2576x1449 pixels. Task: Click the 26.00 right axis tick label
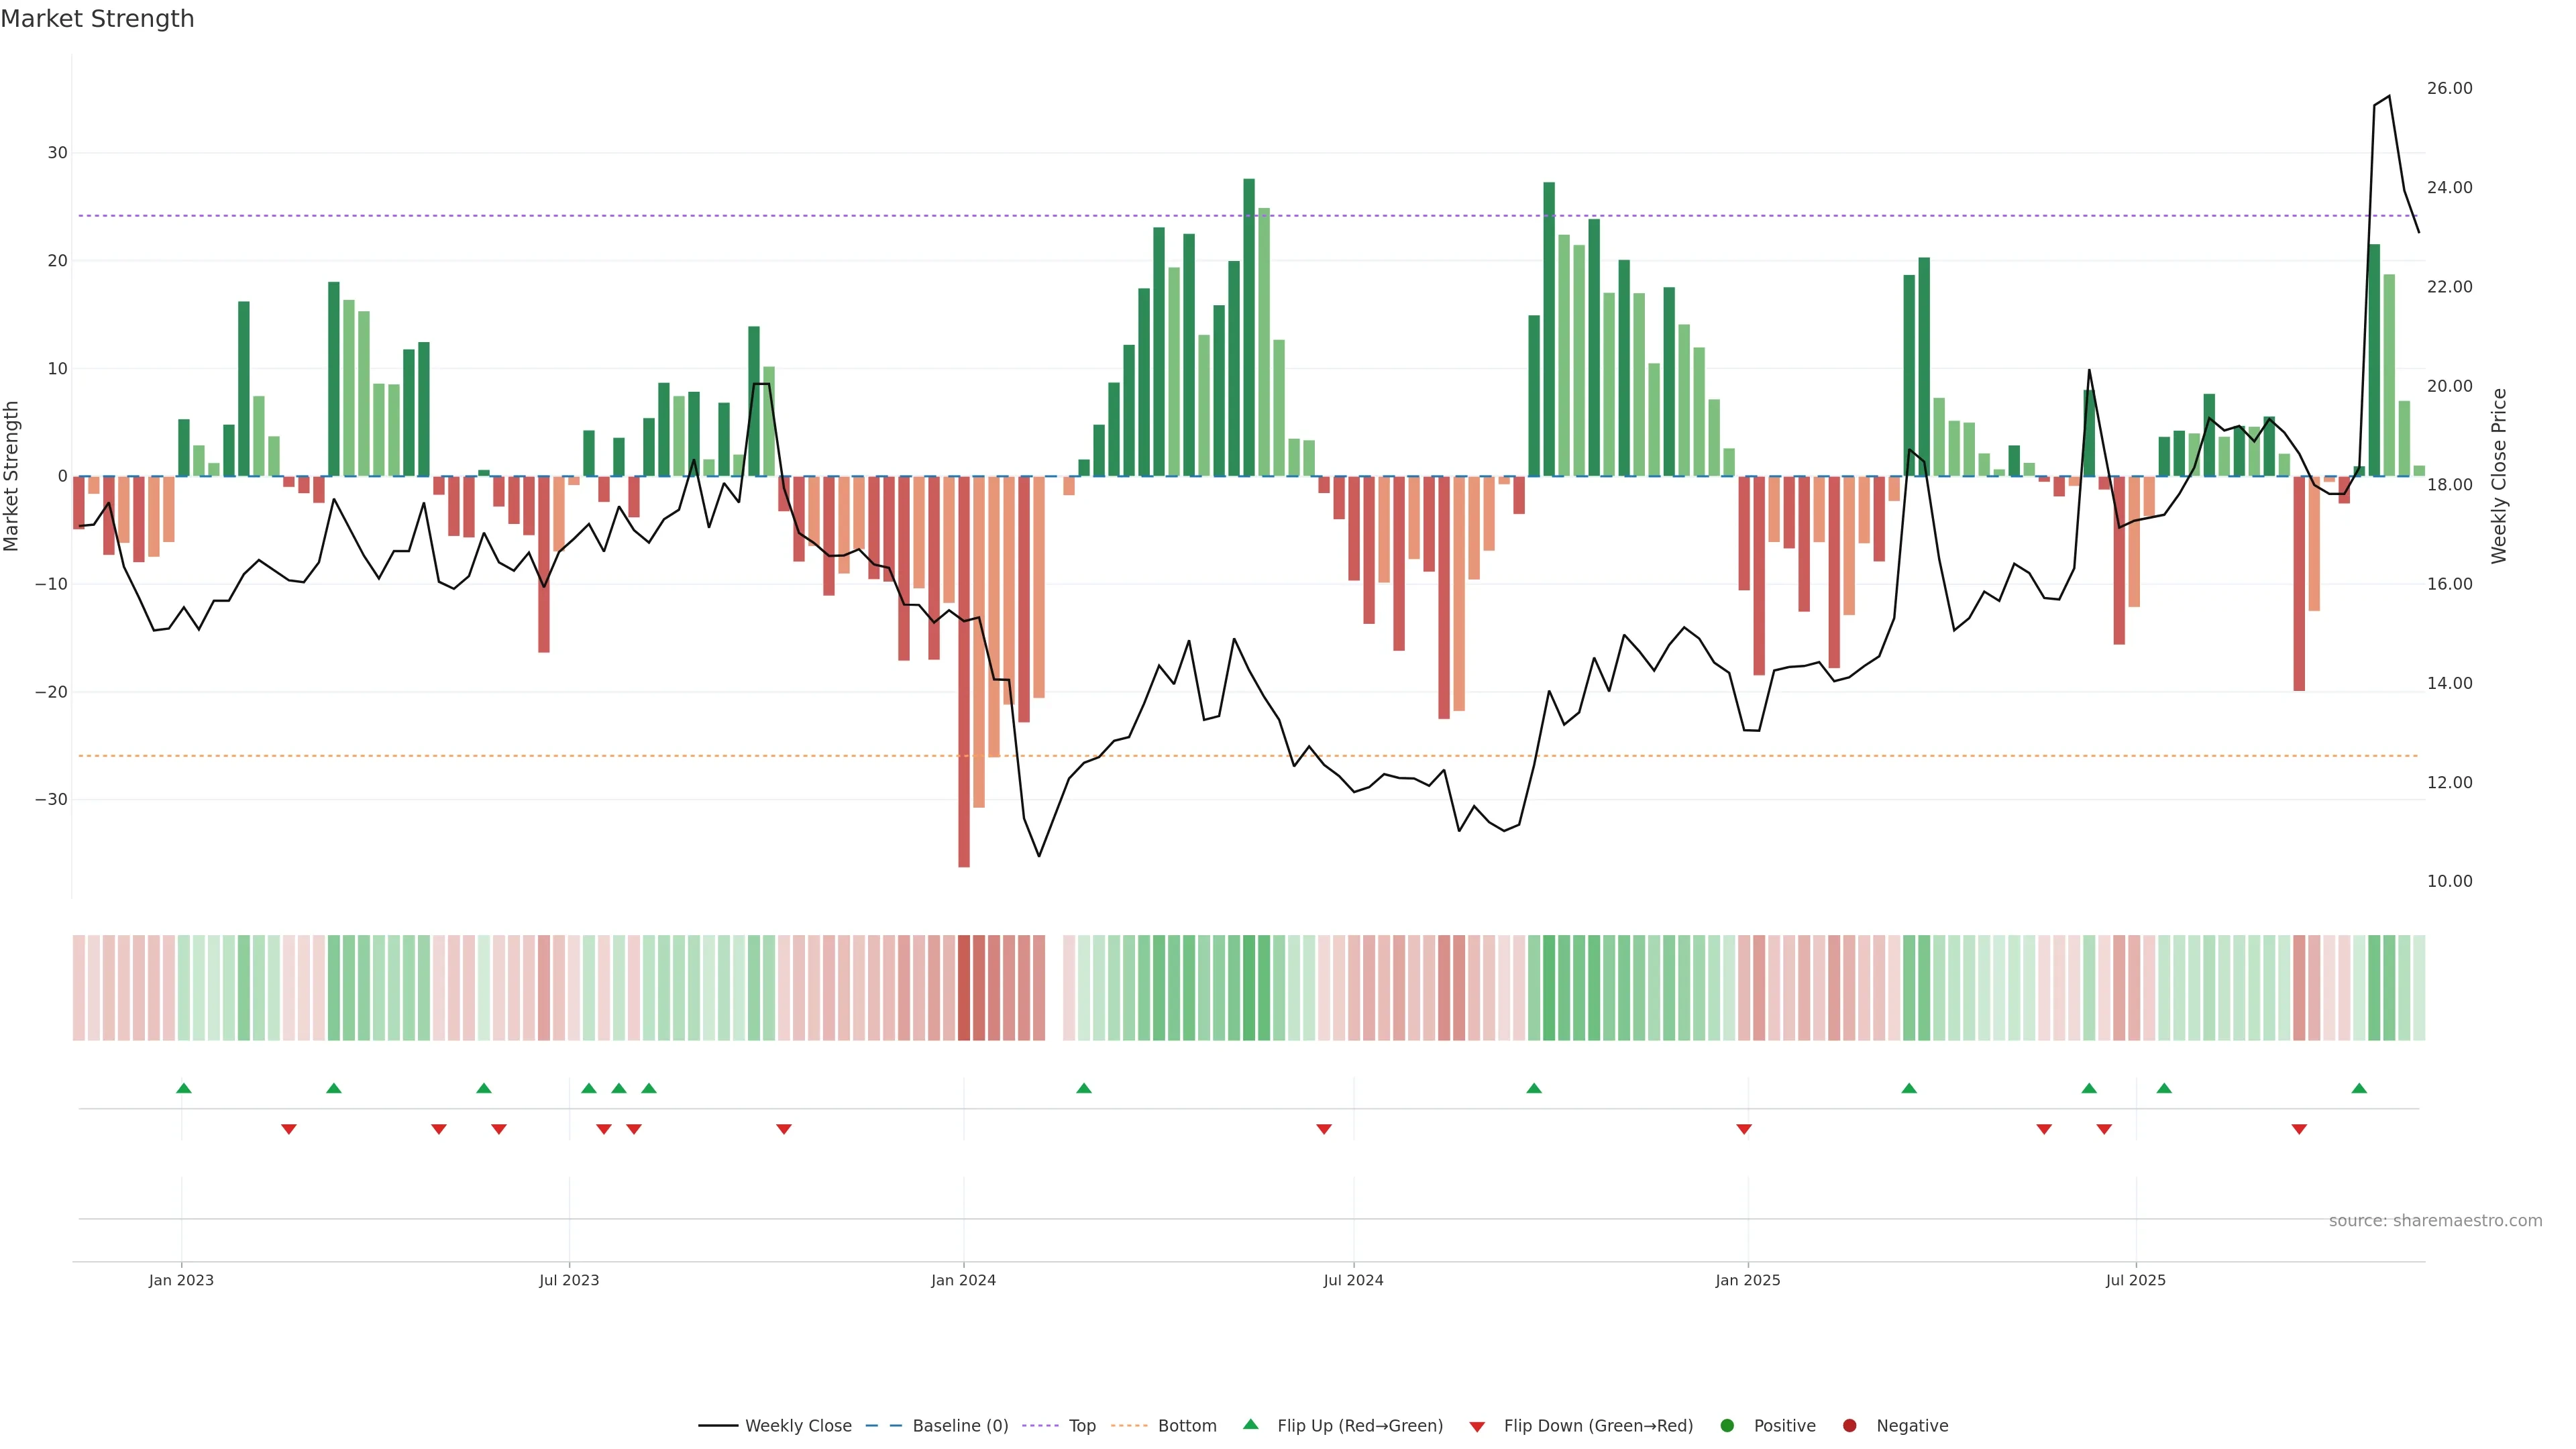point(2449,88)
